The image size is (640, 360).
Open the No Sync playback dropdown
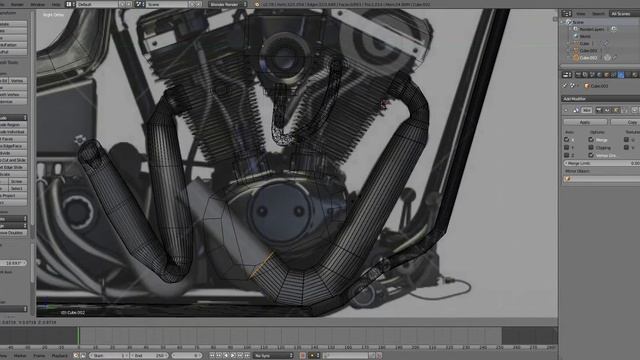click(273, 356)
